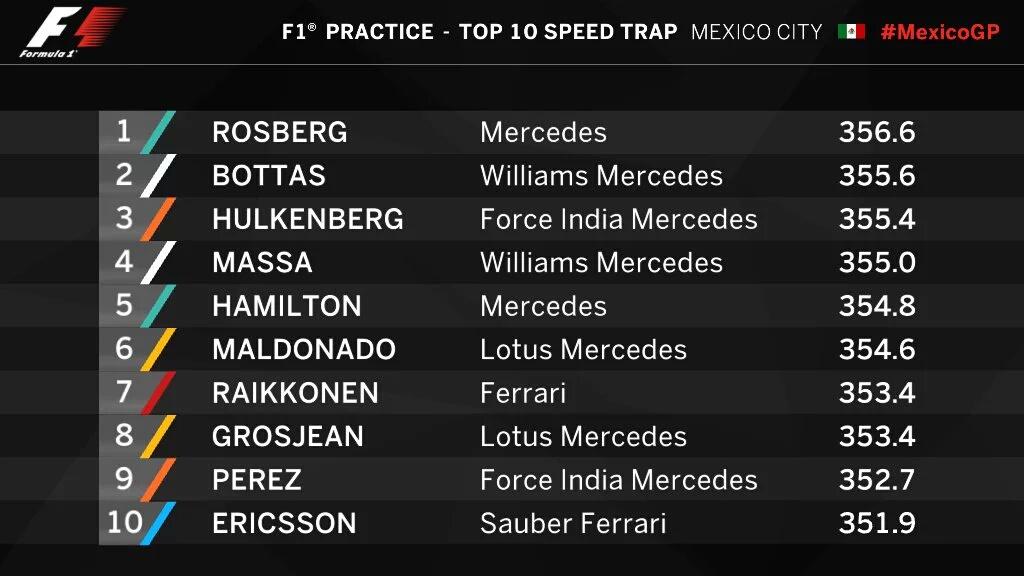Click the TOP 10 SPEED TRAP title
The image size is (1024, 576).
click(568, 32)
